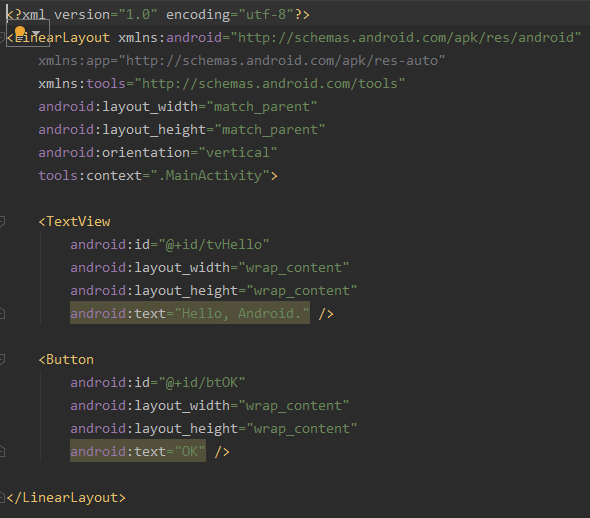Open the intention actions dropdown arrow
590x518 pixels.
[x=36, y=33]
